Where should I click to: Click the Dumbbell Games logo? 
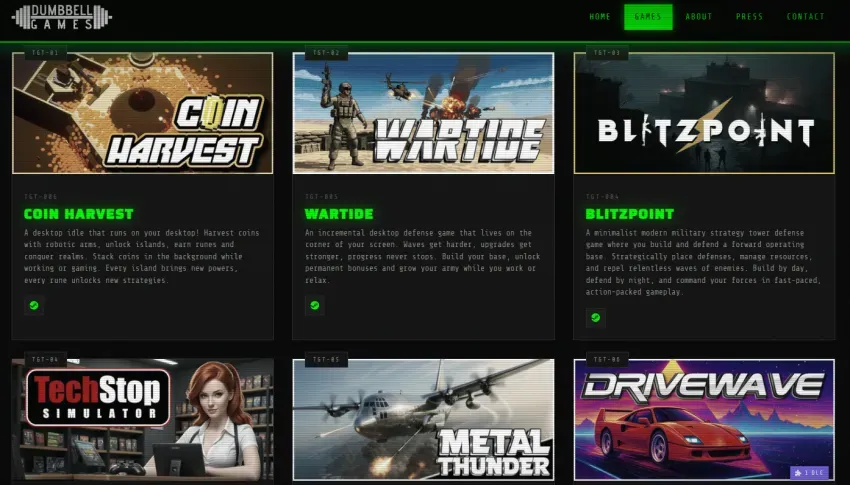coord(62,17)
